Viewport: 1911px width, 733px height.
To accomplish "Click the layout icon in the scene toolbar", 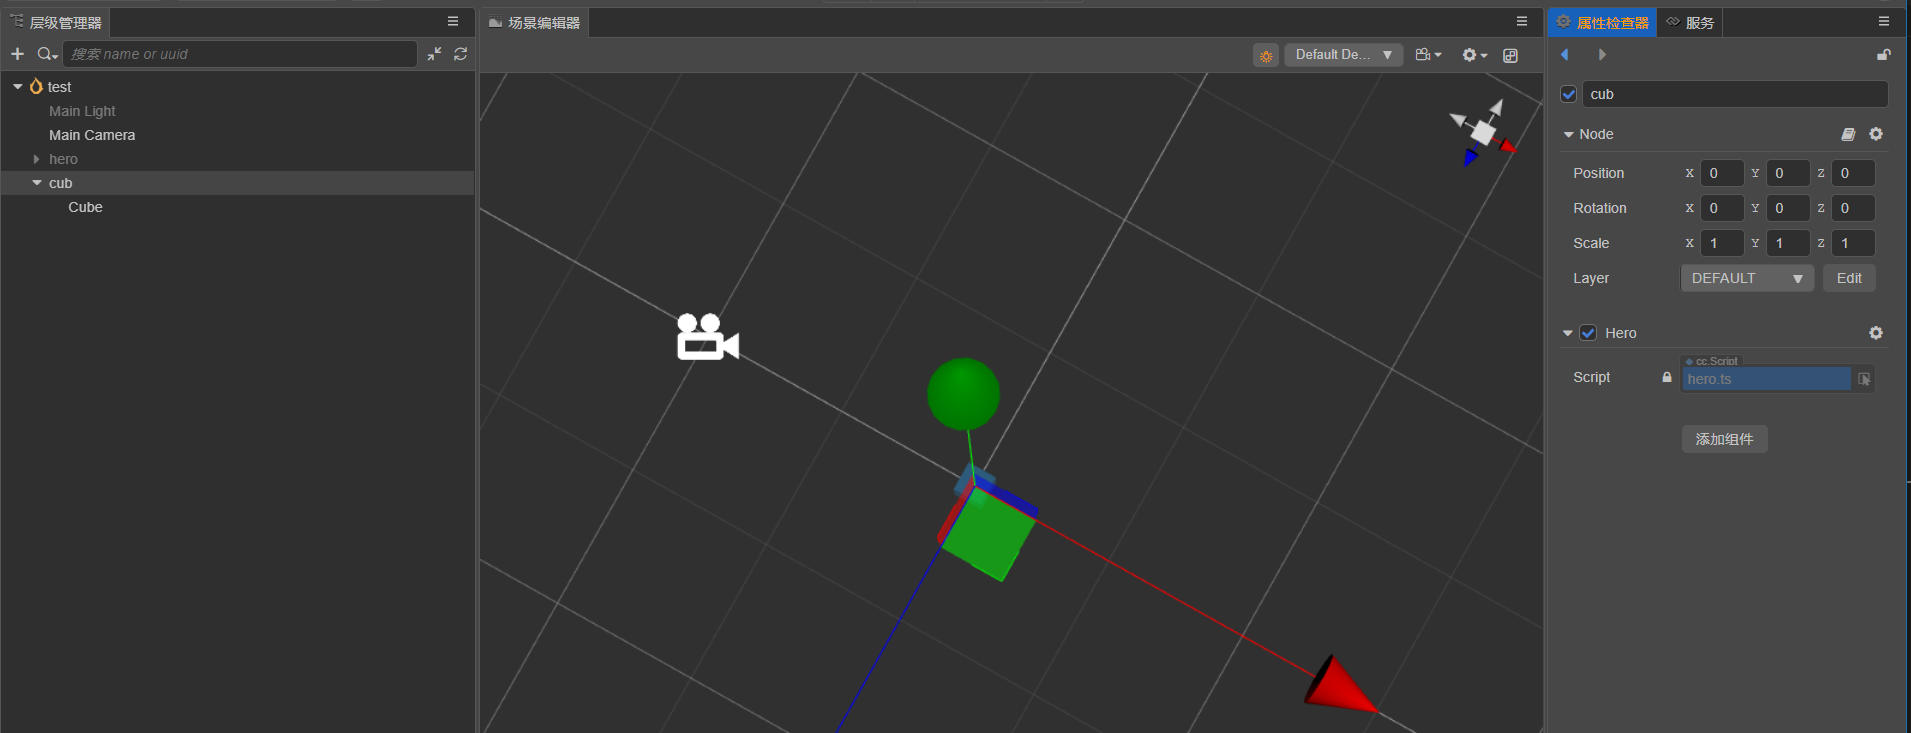I will pyautogui.click(x=1510, y=55).
